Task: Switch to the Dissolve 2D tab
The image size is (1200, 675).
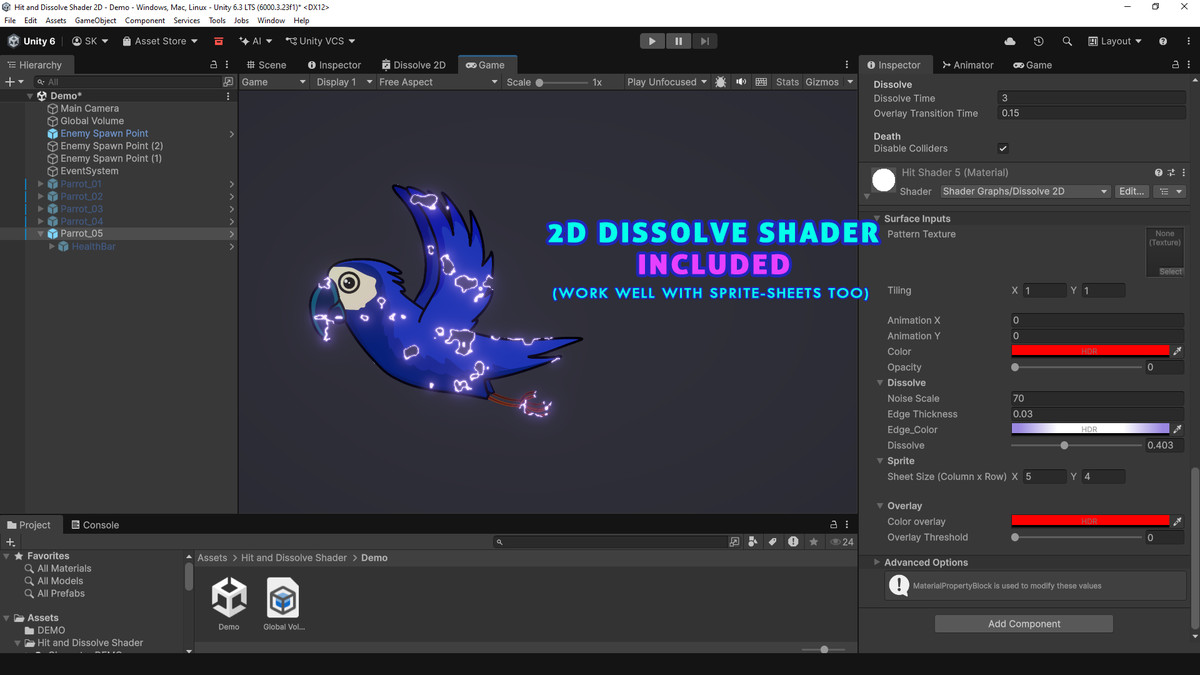Action: coord(413,65)
